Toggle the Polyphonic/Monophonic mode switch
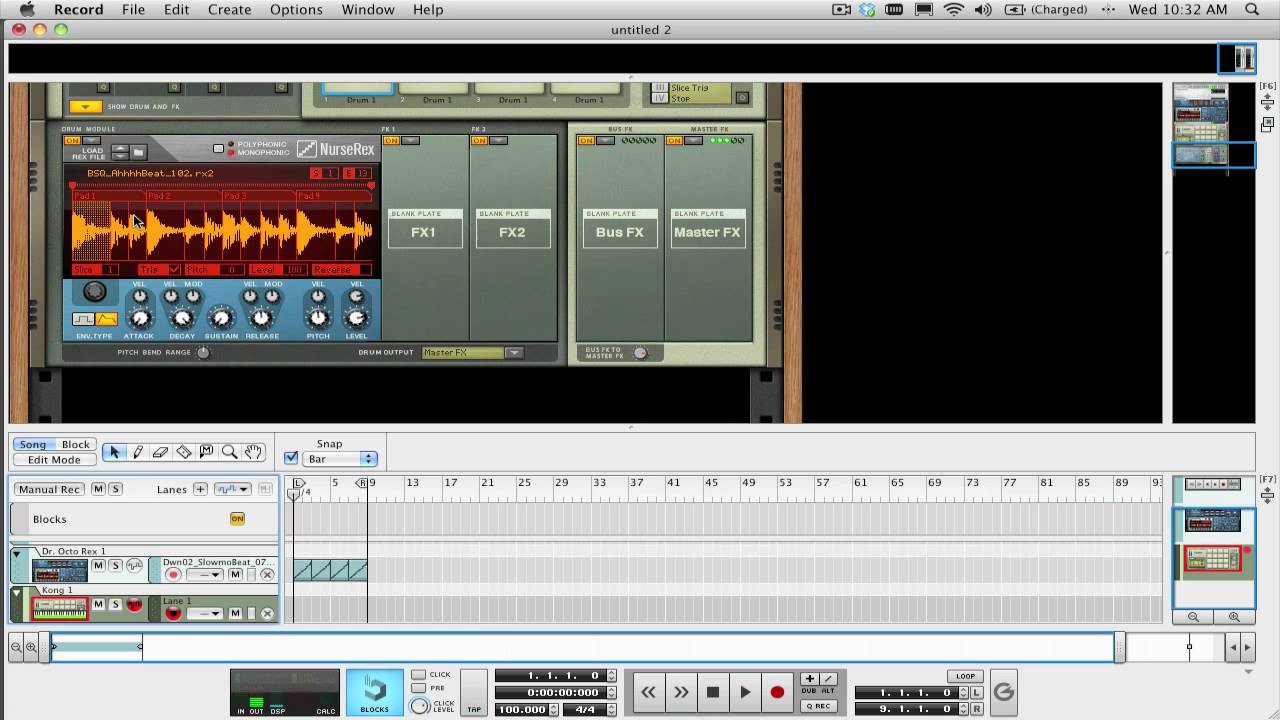 (x=218, y=149)
